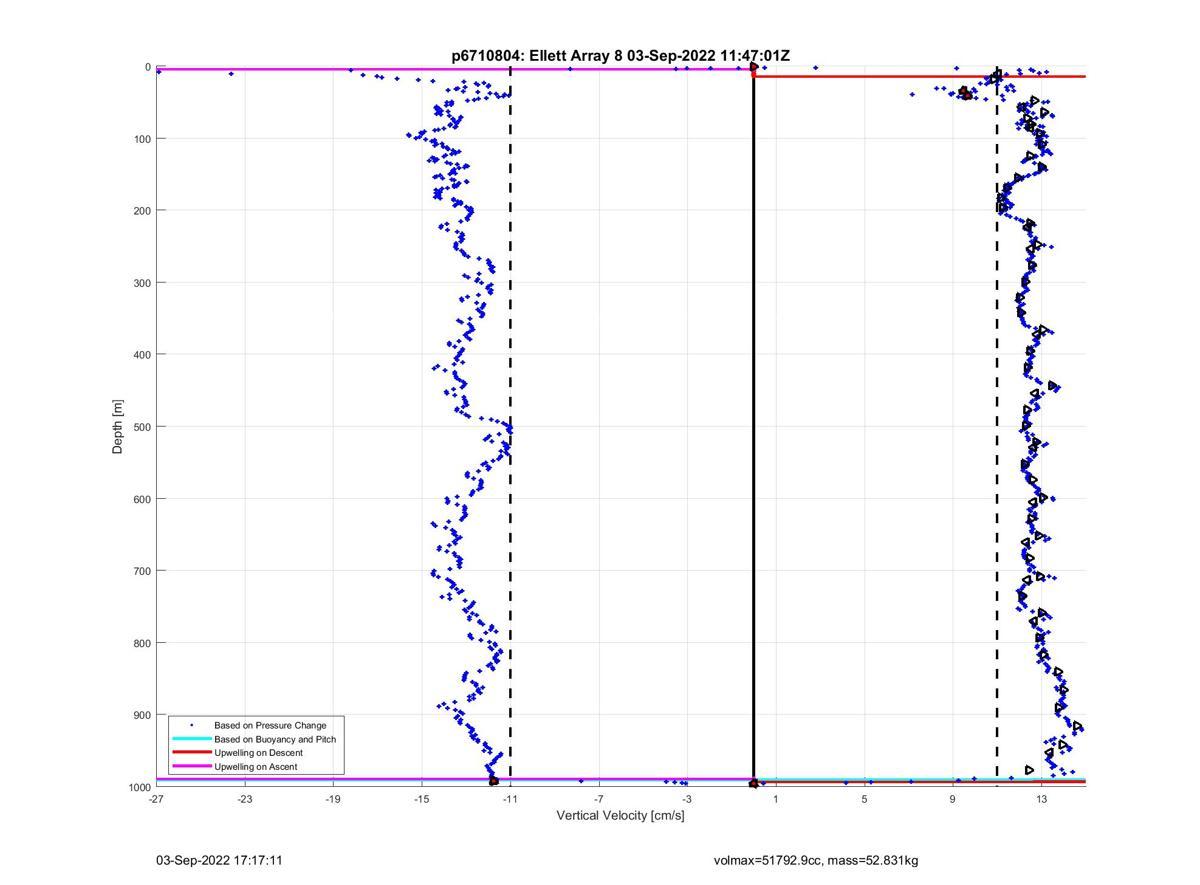
Task: Click y-axis tick label '400'
Action: 142,354
